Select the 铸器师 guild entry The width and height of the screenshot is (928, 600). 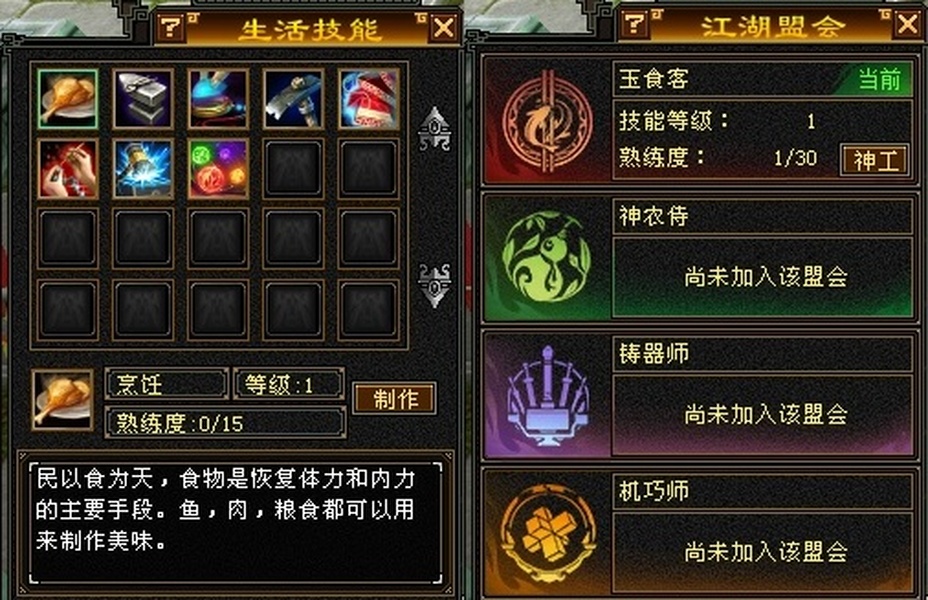pyautogui.click(x=699, y=395)
